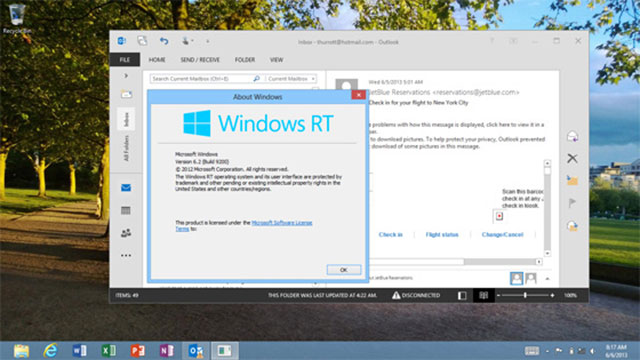Switch to Normal view status bar icon

coord(462,295)
